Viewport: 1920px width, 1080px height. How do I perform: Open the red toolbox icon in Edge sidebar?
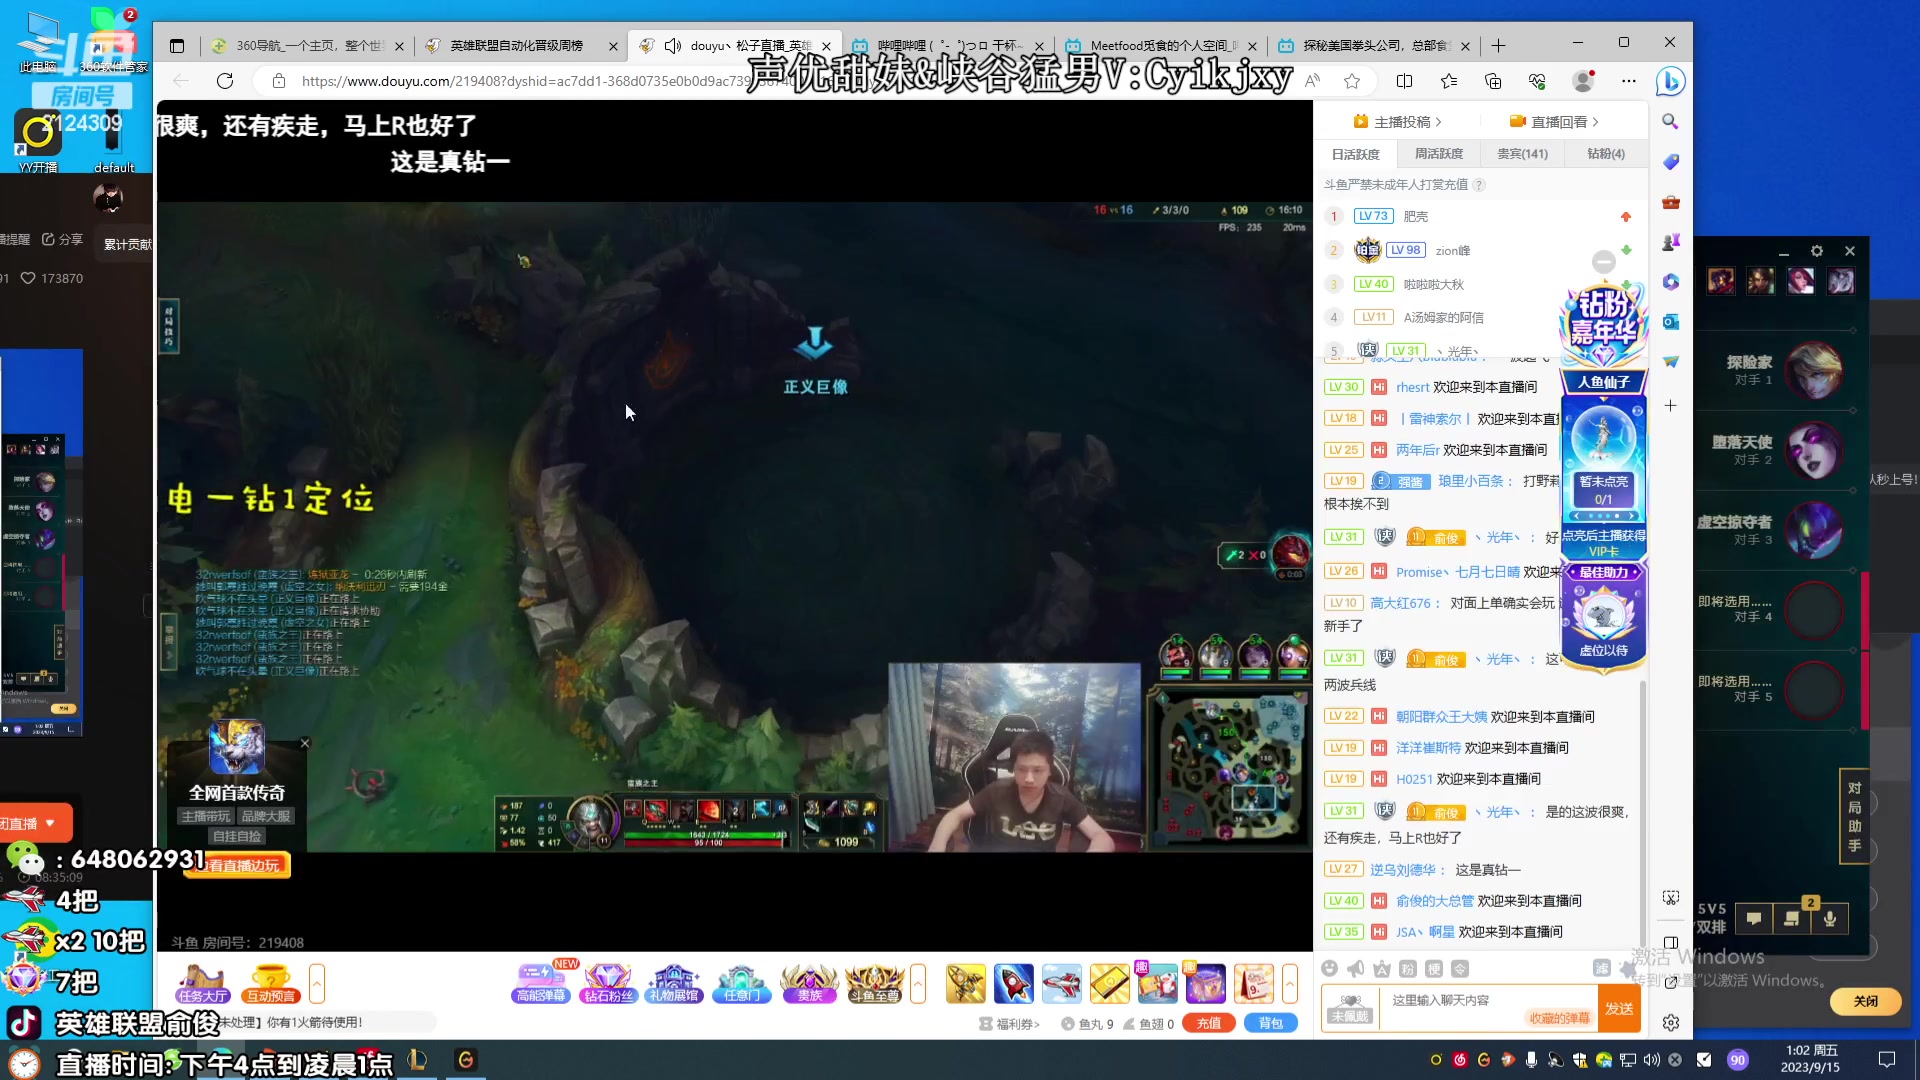click(1670, 202)
